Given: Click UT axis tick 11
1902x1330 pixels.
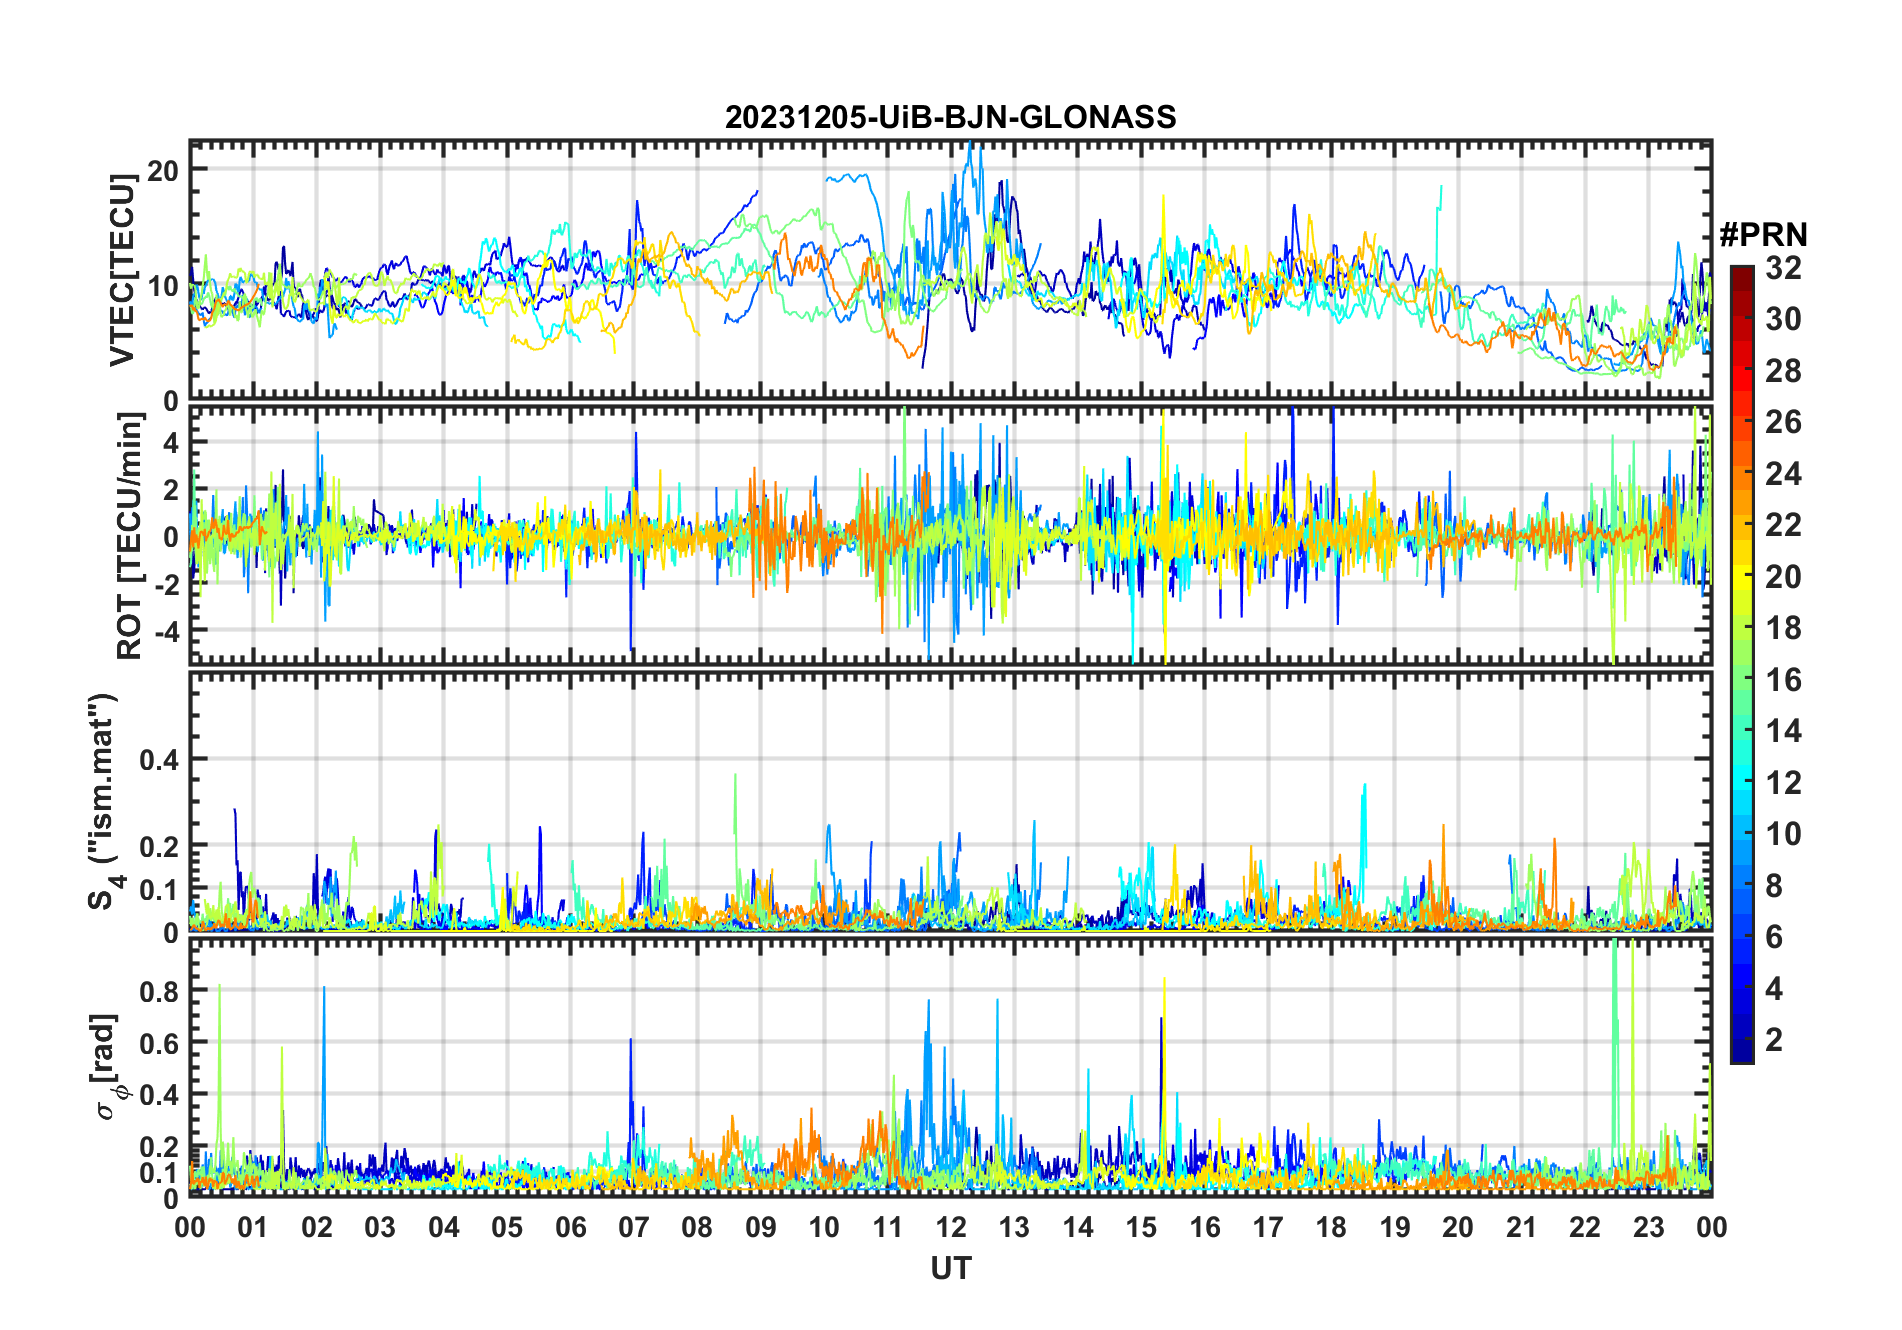Looking at the screenshot, I should pyautogui.click(x=887, y=1227).
